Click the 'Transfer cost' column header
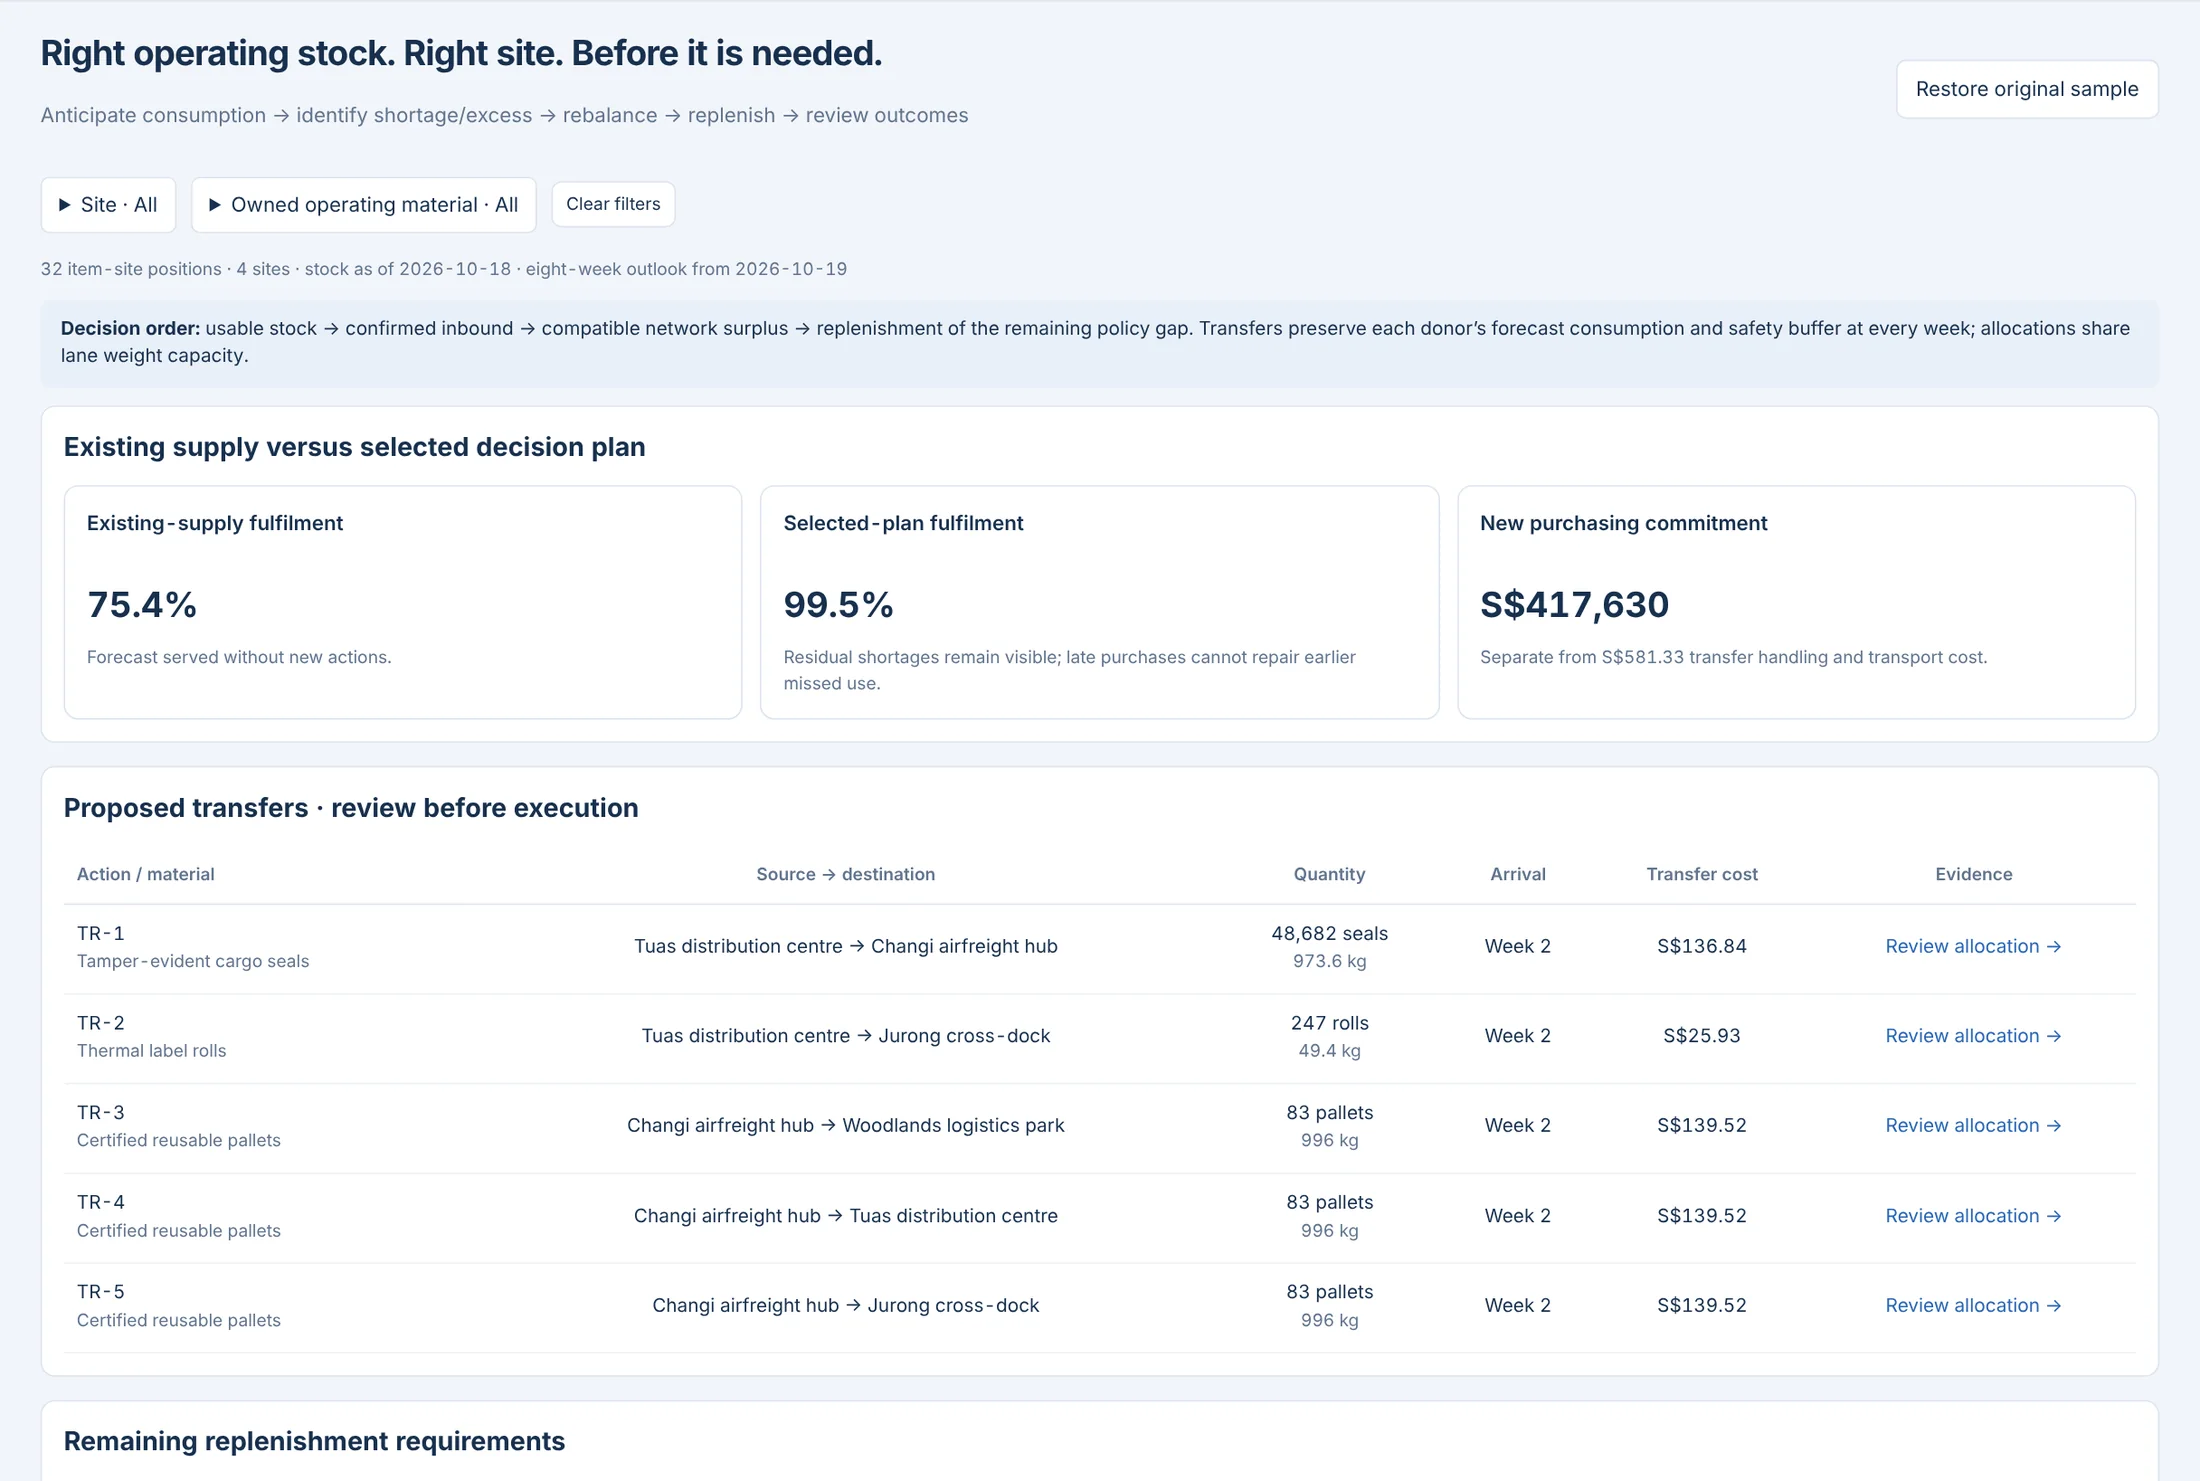 1702,874
